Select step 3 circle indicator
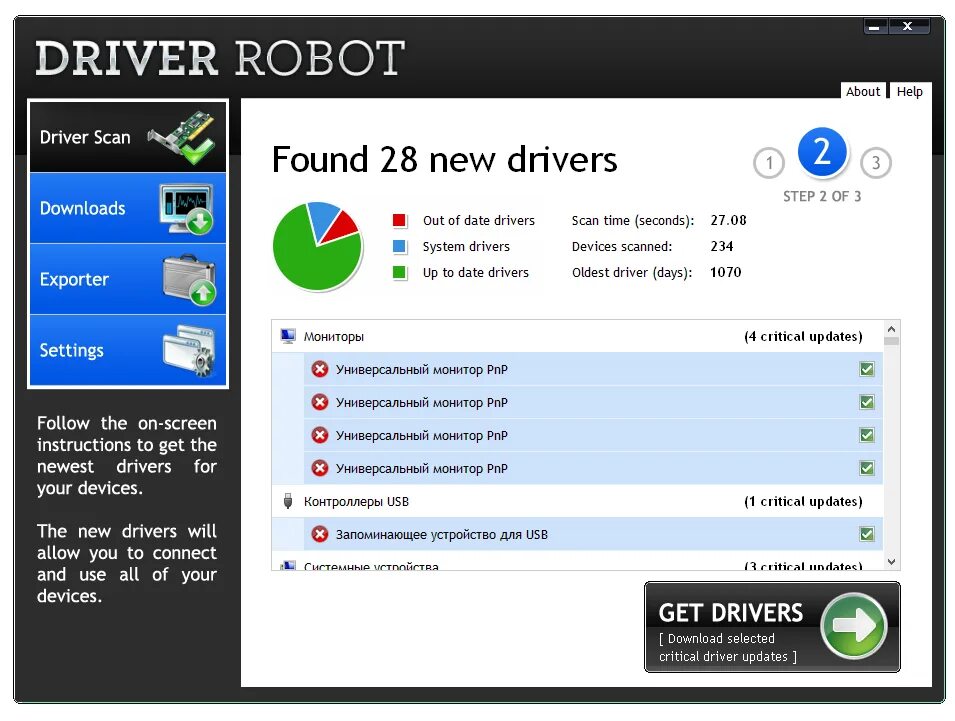 (x=876, y=163)
